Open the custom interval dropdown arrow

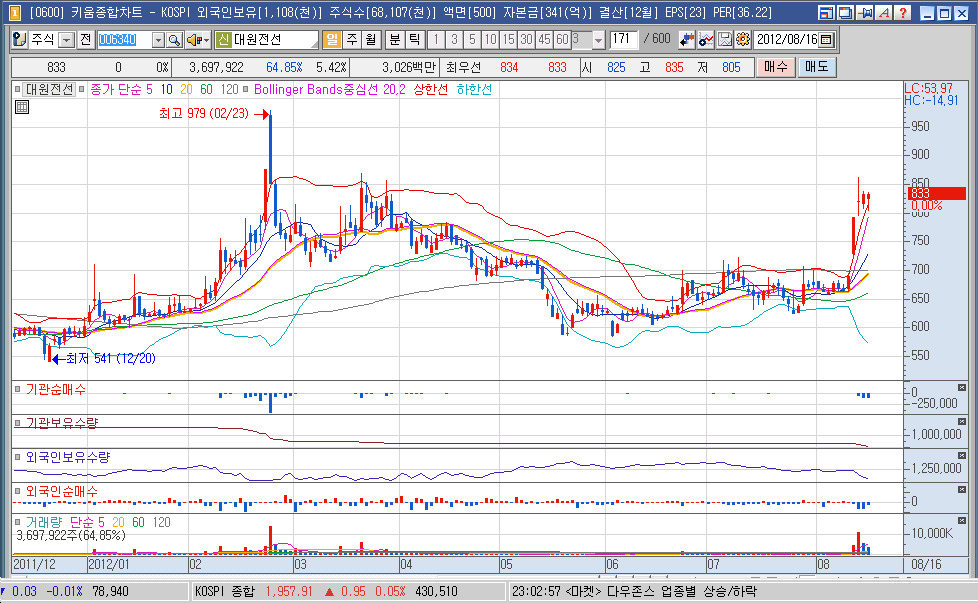(599, 40)
